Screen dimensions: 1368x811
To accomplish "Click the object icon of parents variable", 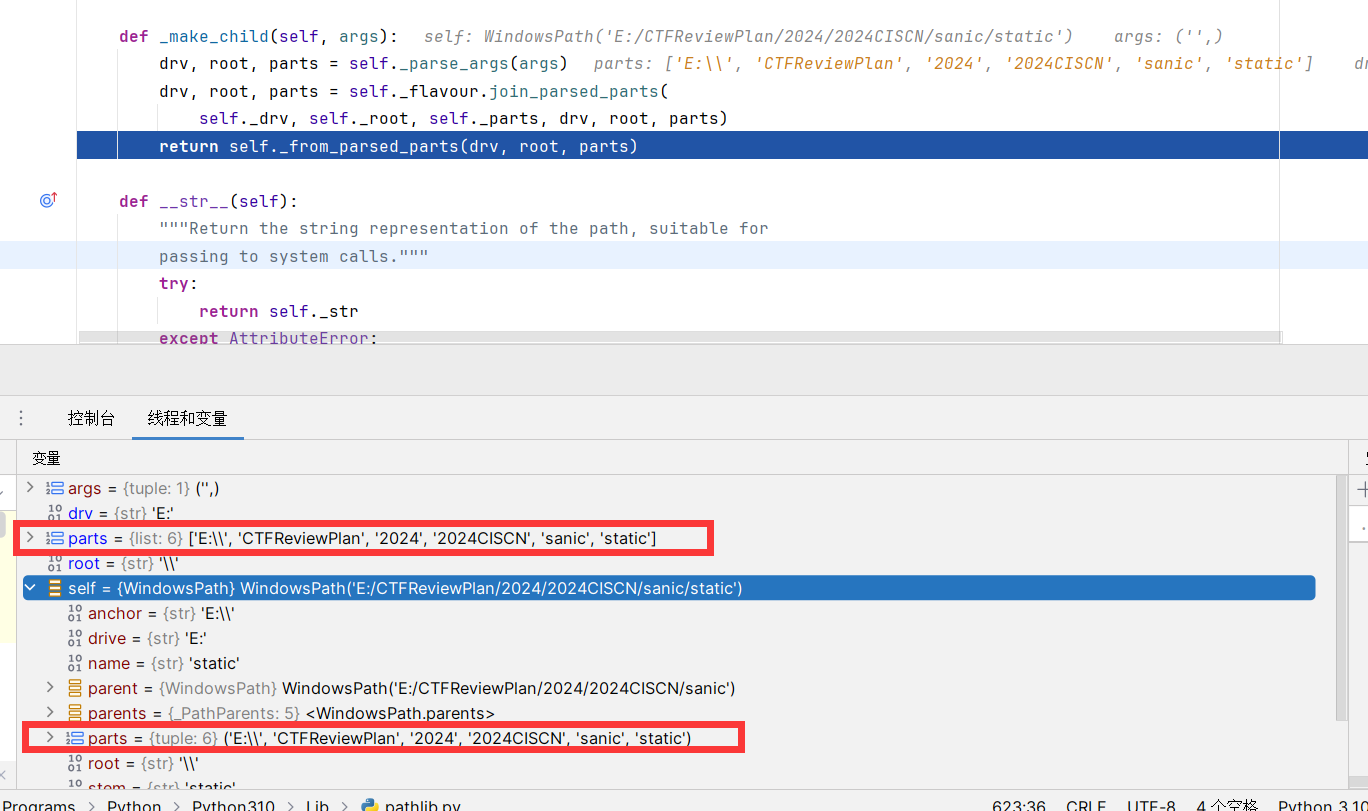I will click(x=75, y=713).
